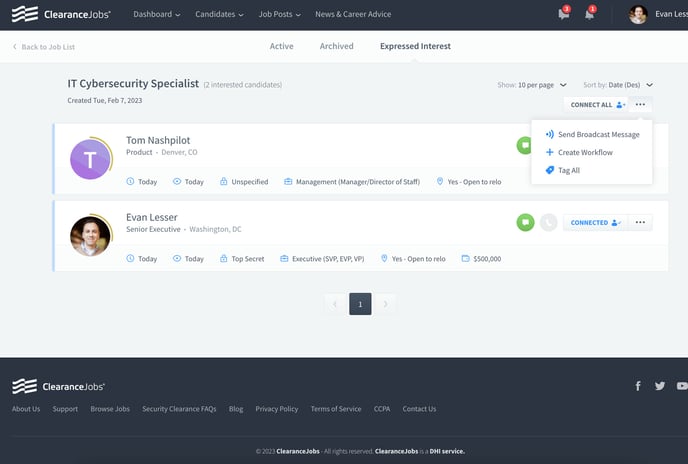
Task: Open Contact Us footer link
Action: coord(419,409)
